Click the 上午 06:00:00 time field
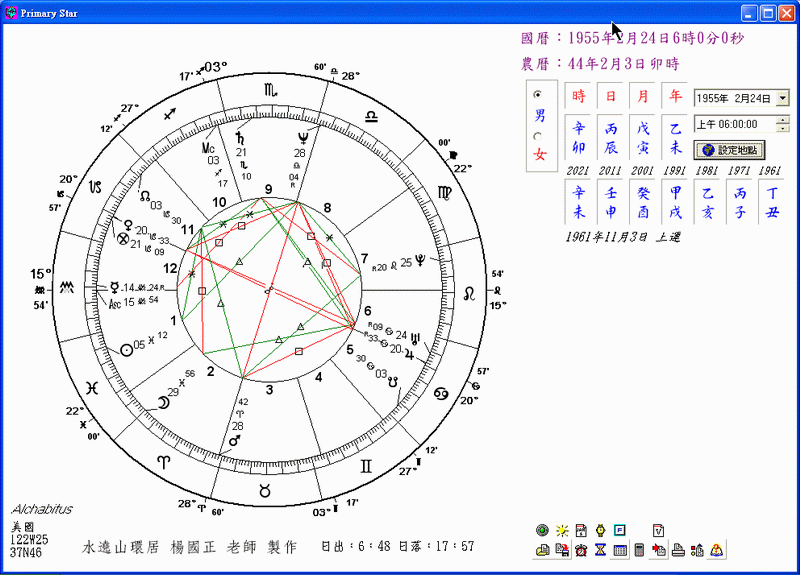The width and height of the screenshot is (800, 575). [733, 124]
